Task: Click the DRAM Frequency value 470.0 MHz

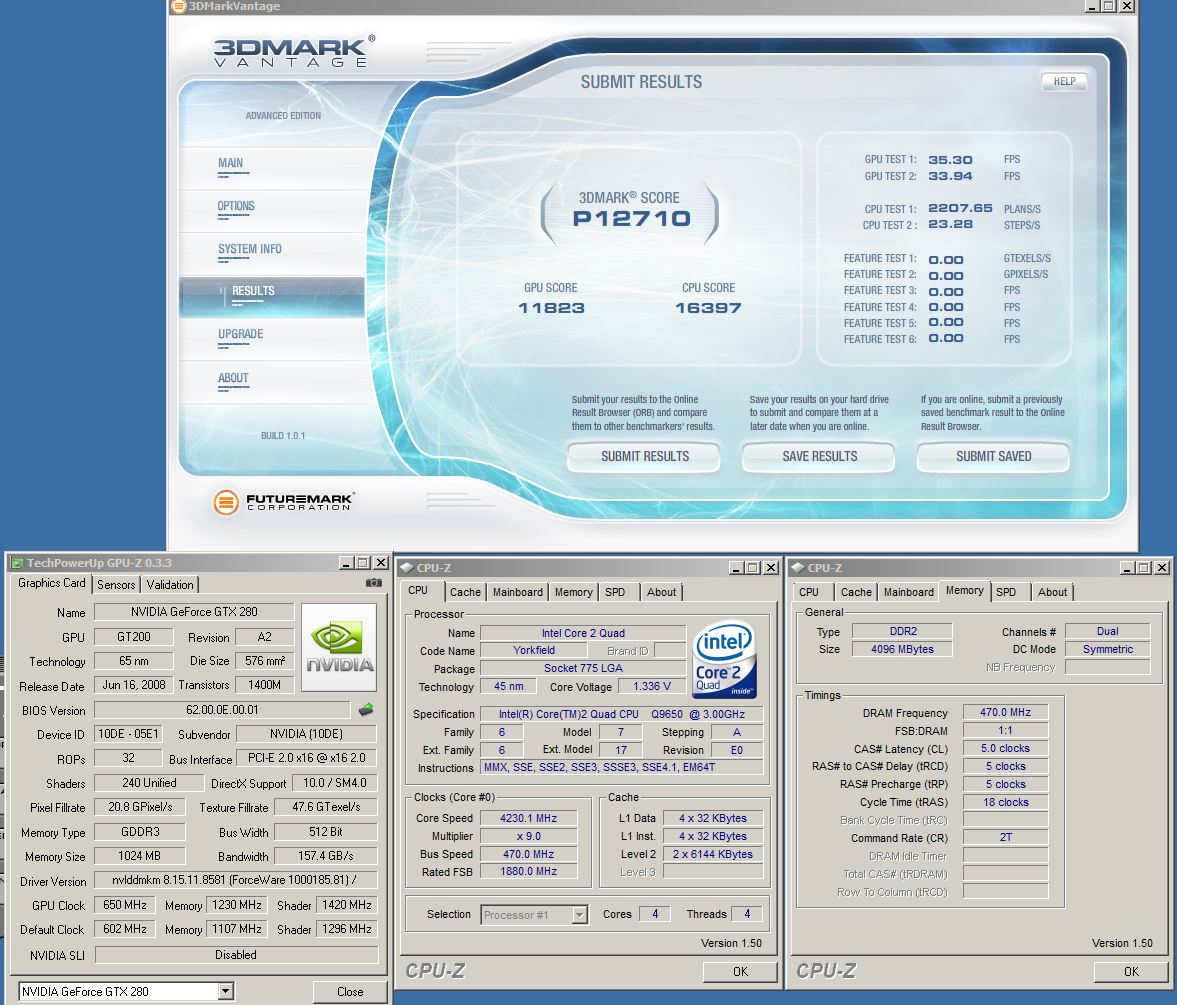Action: [x=1005, y=712]
